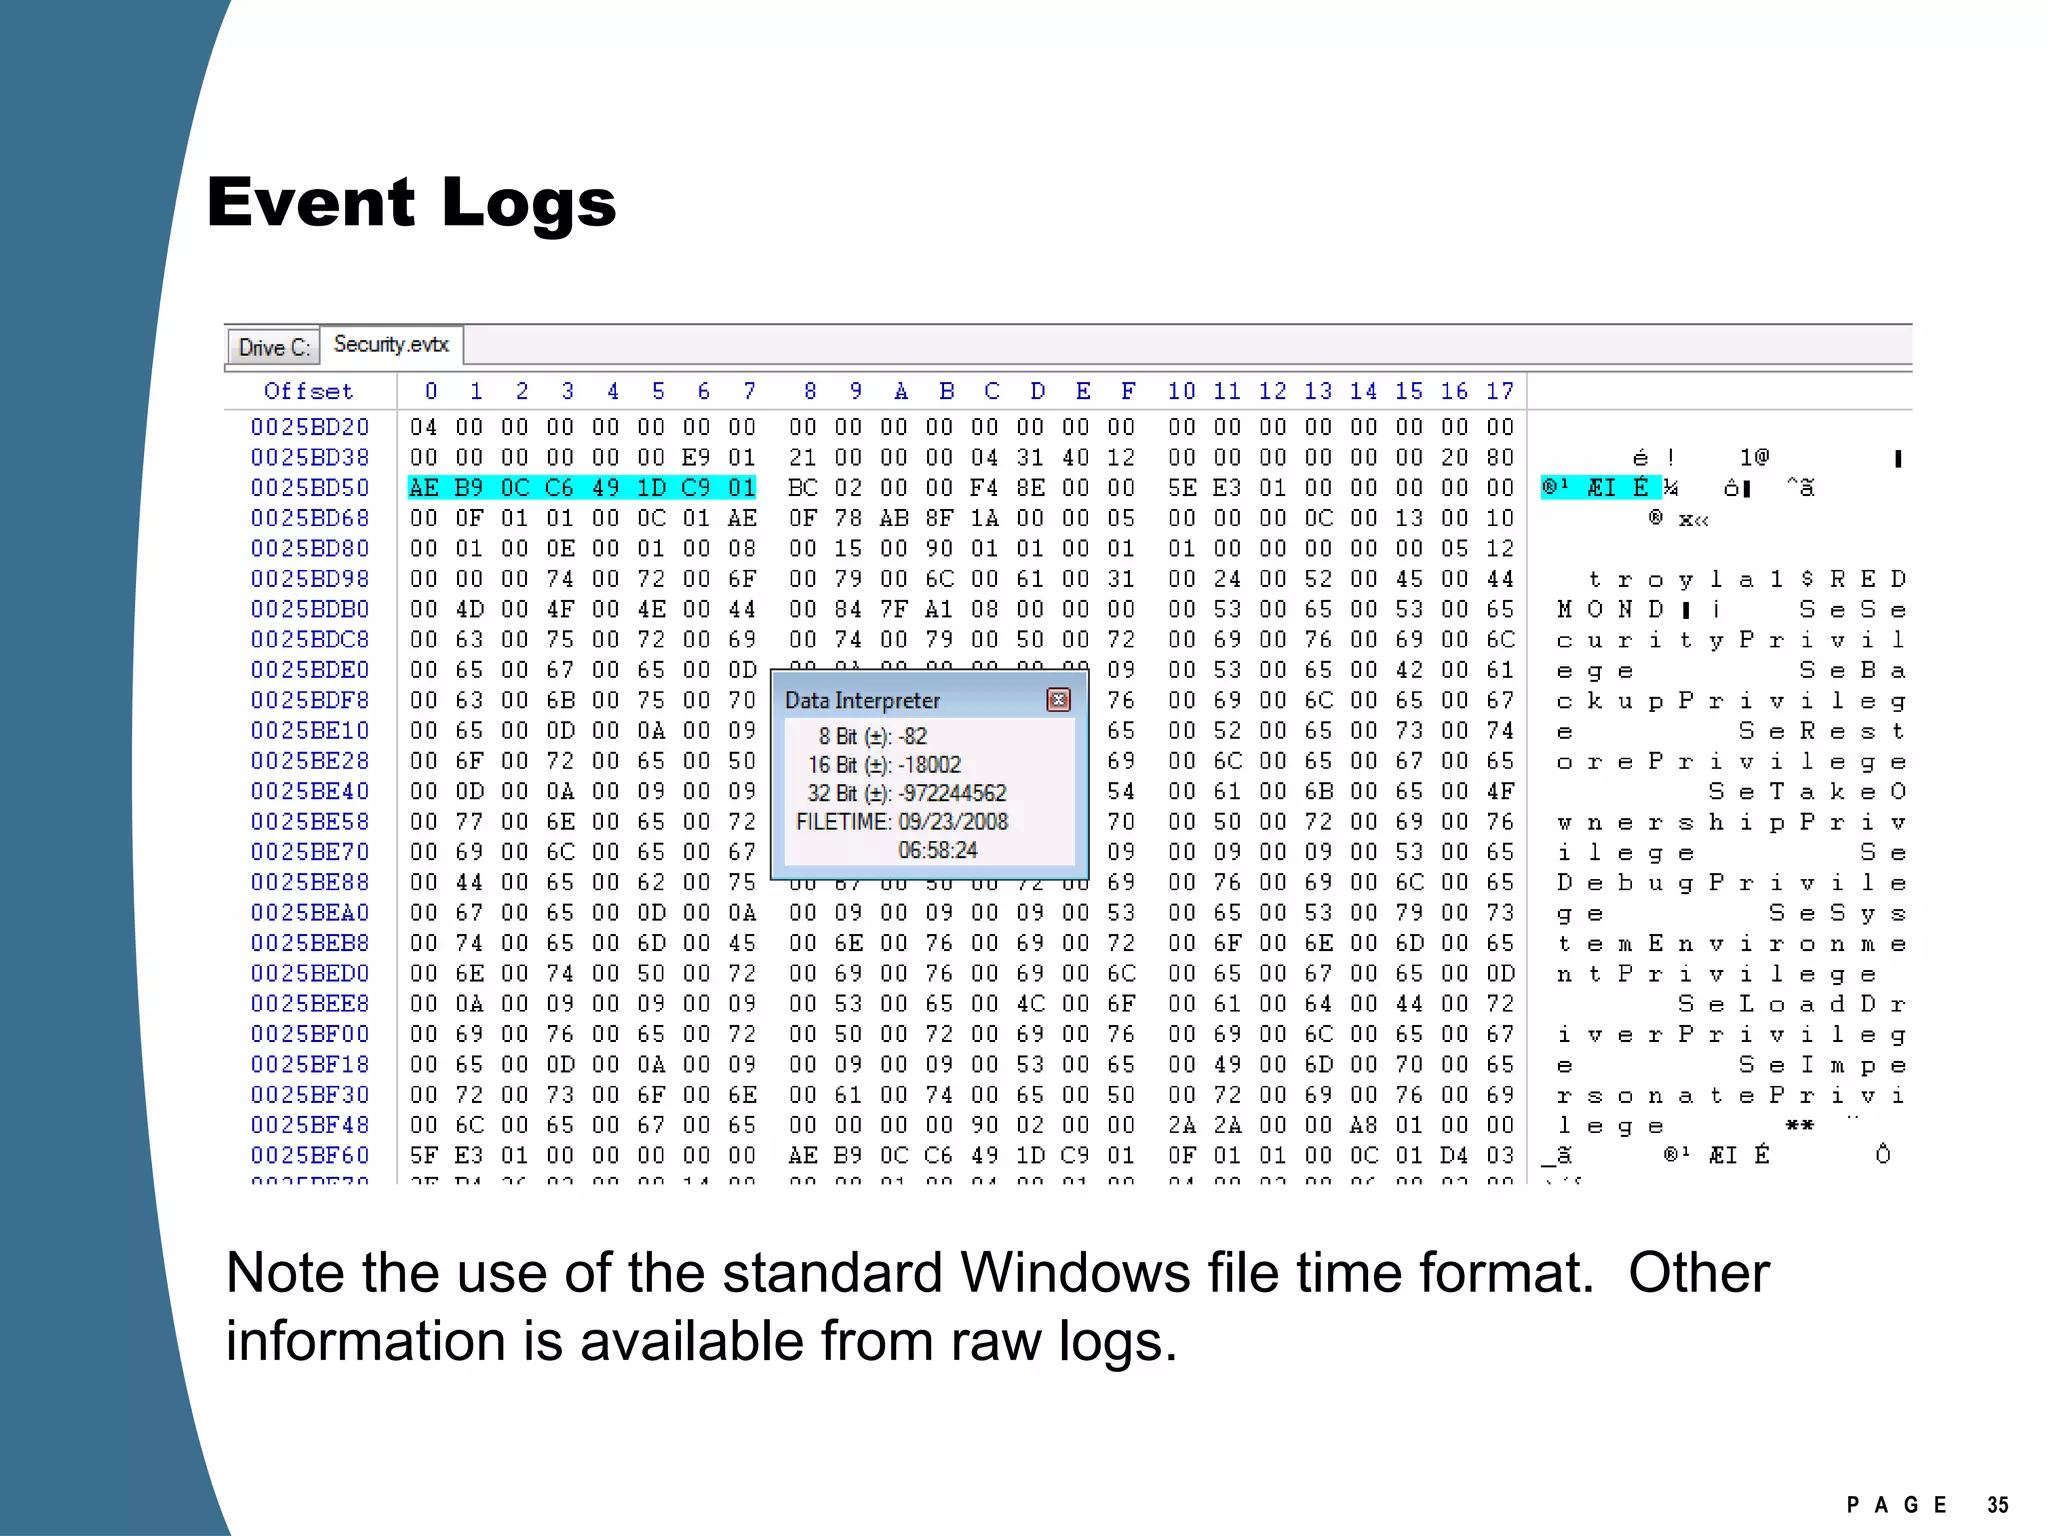Select offset row 0025BDC8
2048x1536 pixels.
pyautogui.click(x=310, y=639)
